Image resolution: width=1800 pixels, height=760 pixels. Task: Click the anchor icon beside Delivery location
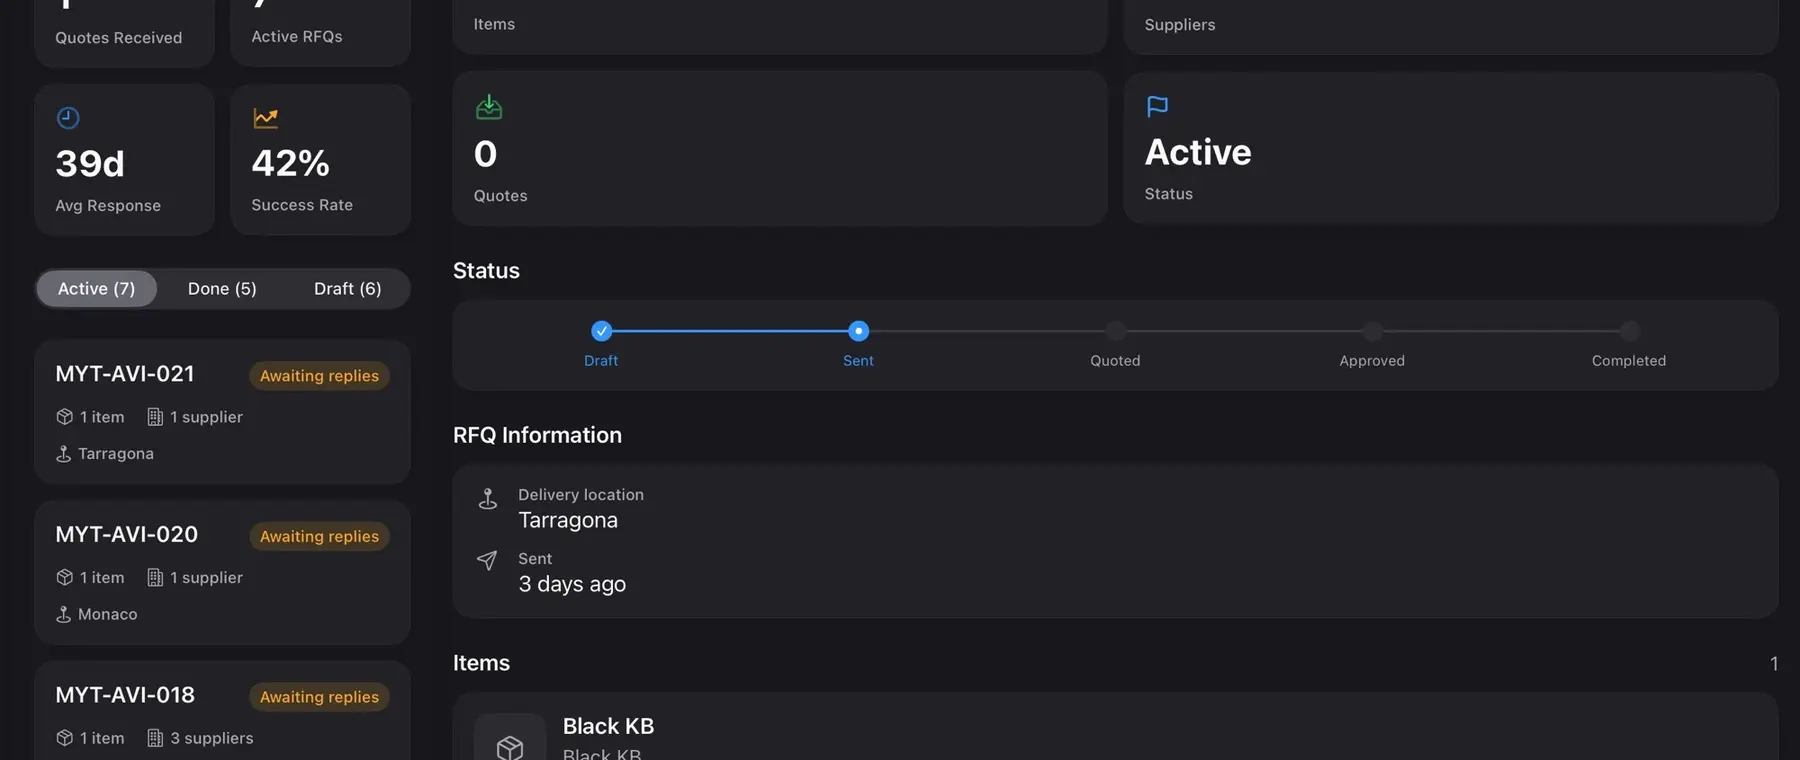pyautogui.click(x=488, y=498)
